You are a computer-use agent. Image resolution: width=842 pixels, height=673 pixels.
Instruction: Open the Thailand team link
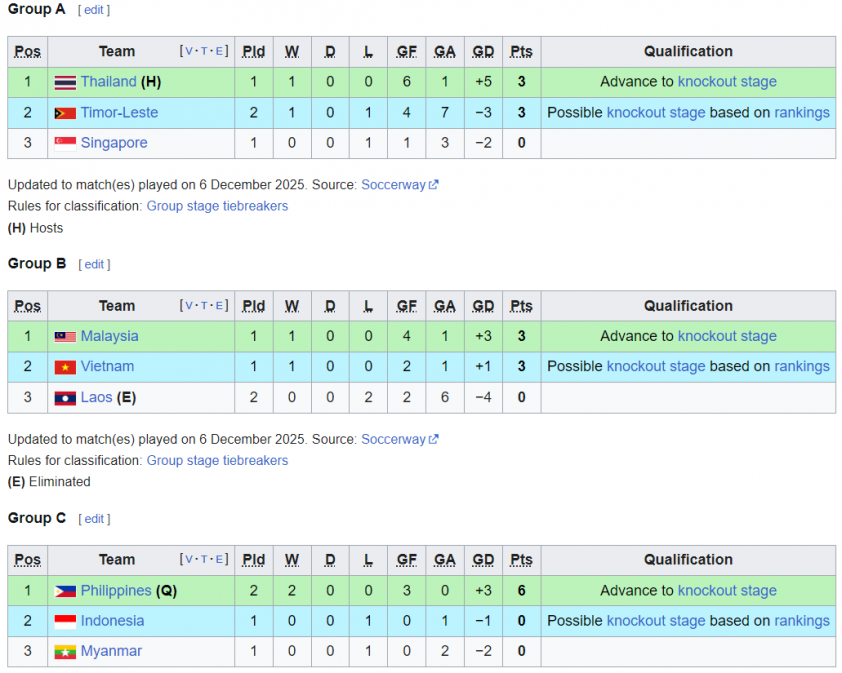point(109,82)
